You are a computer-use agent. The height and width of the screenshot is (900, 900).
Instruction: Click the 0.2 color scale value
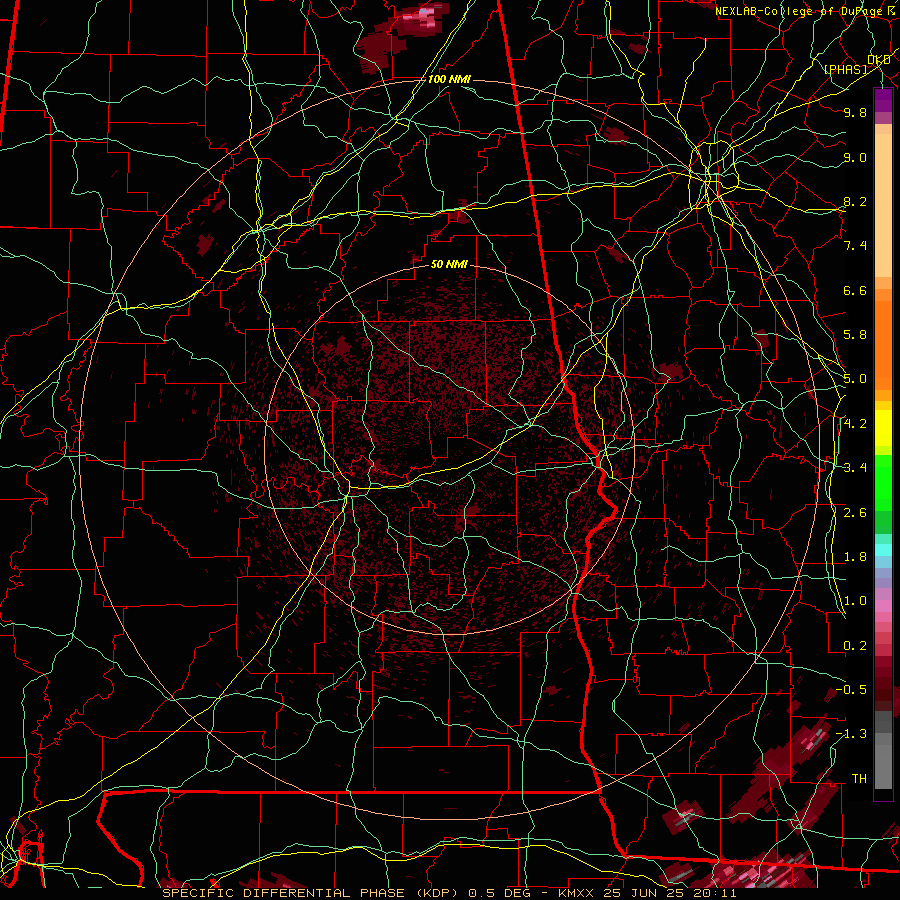point(855,646)
